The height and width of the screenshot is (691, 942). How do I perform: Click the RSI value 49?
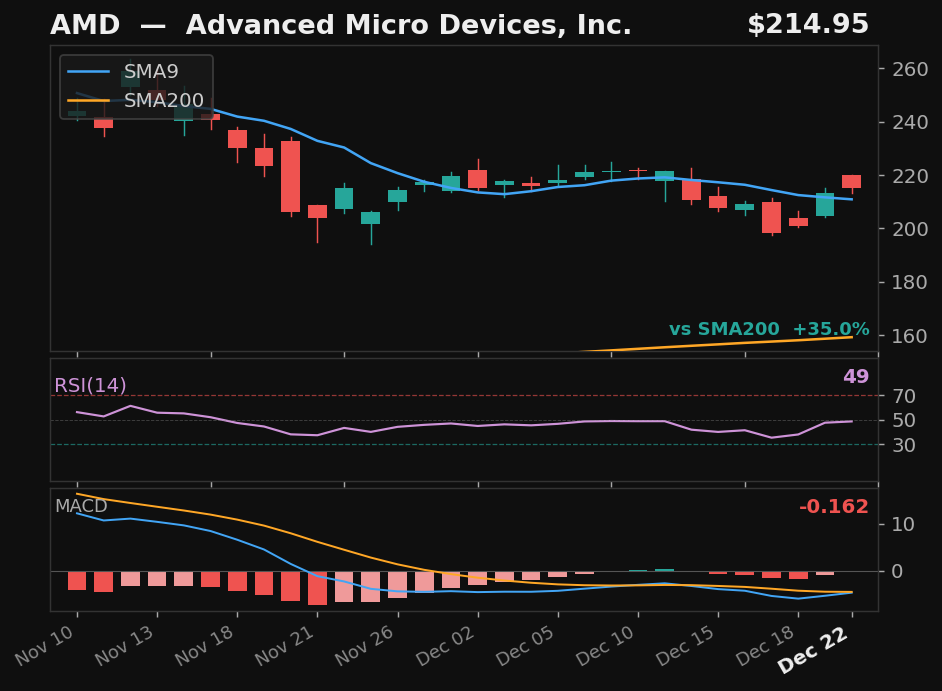tap(856, 376)
